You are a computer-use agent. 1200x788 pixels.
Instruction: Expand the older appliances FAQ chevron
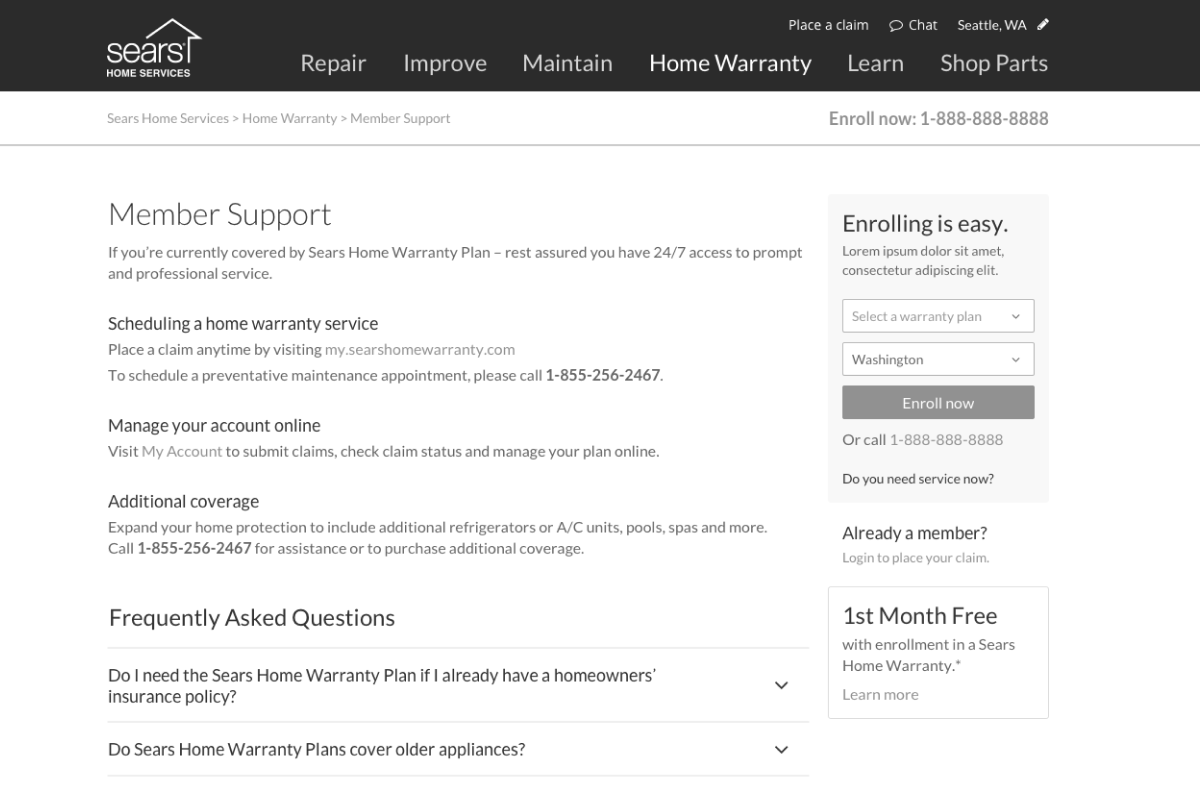coord(781,749)
